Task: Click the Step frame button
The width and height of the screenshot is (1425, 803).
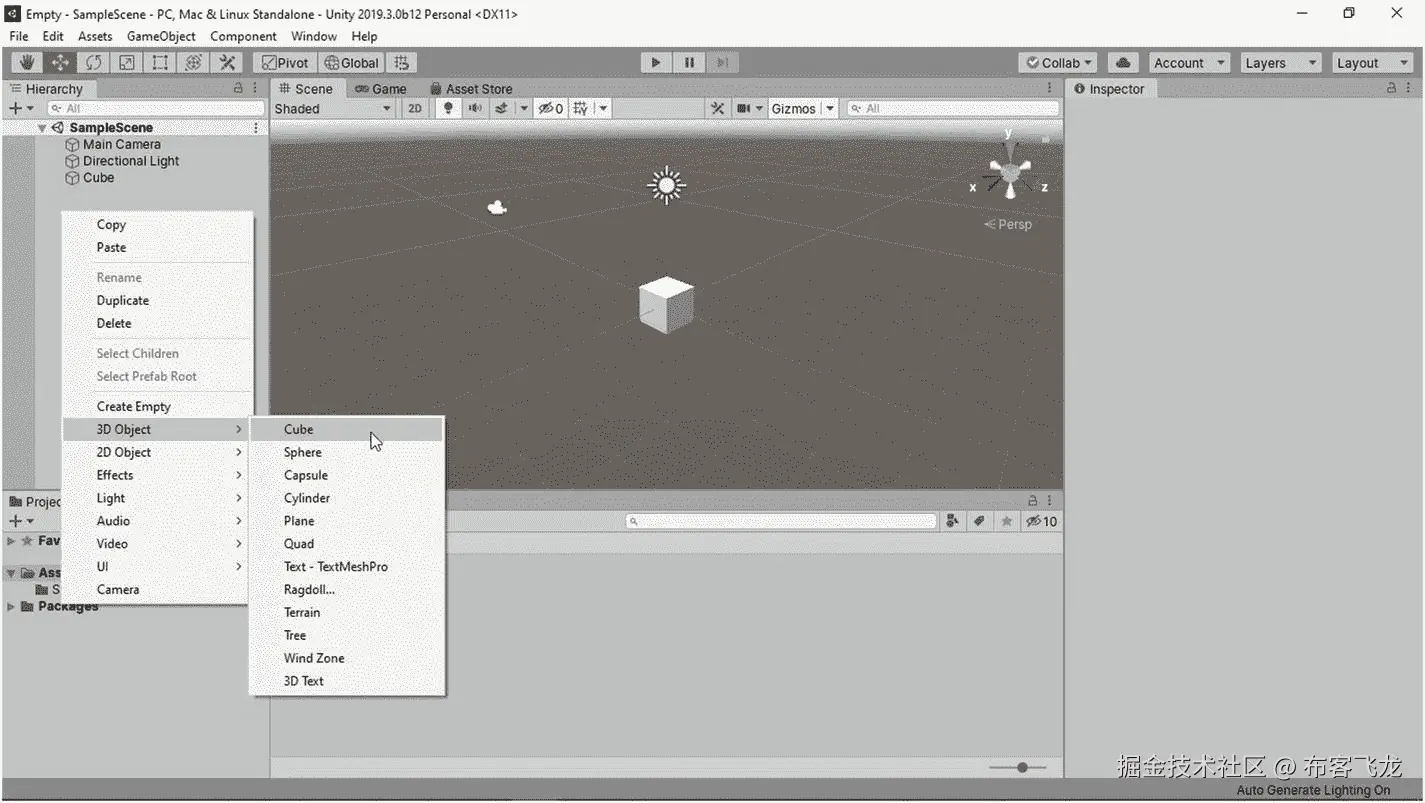Action: (x=722, y=62)
